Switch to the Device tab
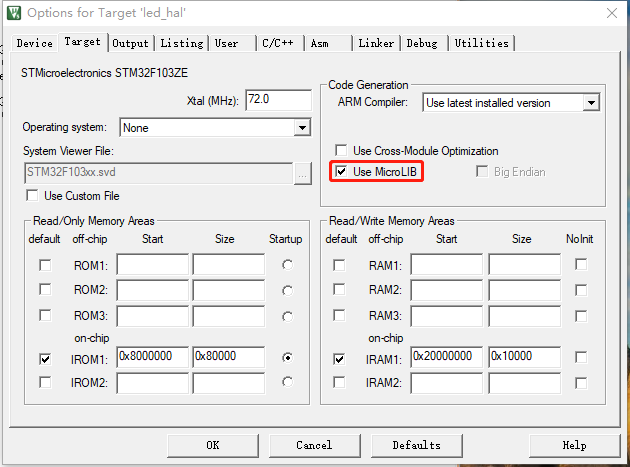Image resolution: width=630 pixels, height=467 pixels. pos(35,43)
